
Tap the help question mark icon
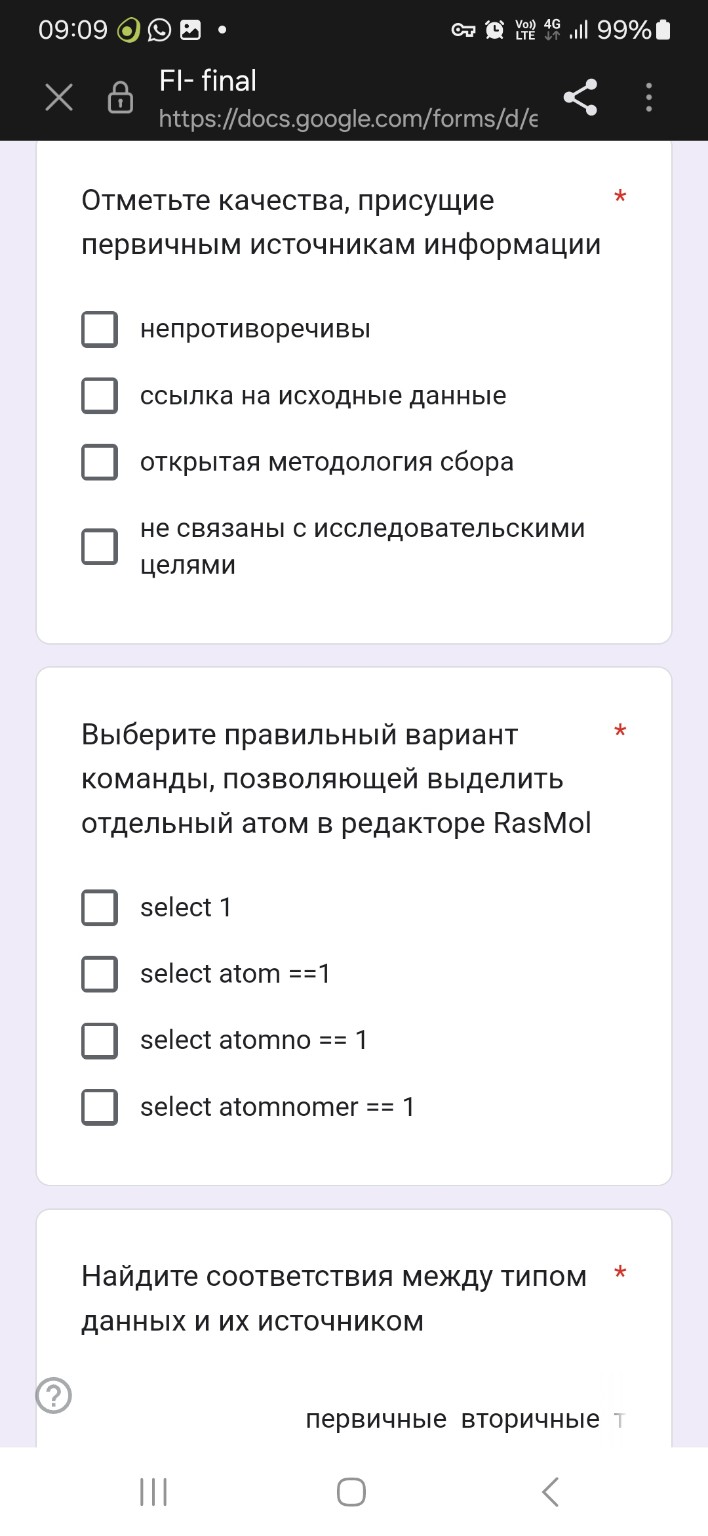tap(53, 1395)
